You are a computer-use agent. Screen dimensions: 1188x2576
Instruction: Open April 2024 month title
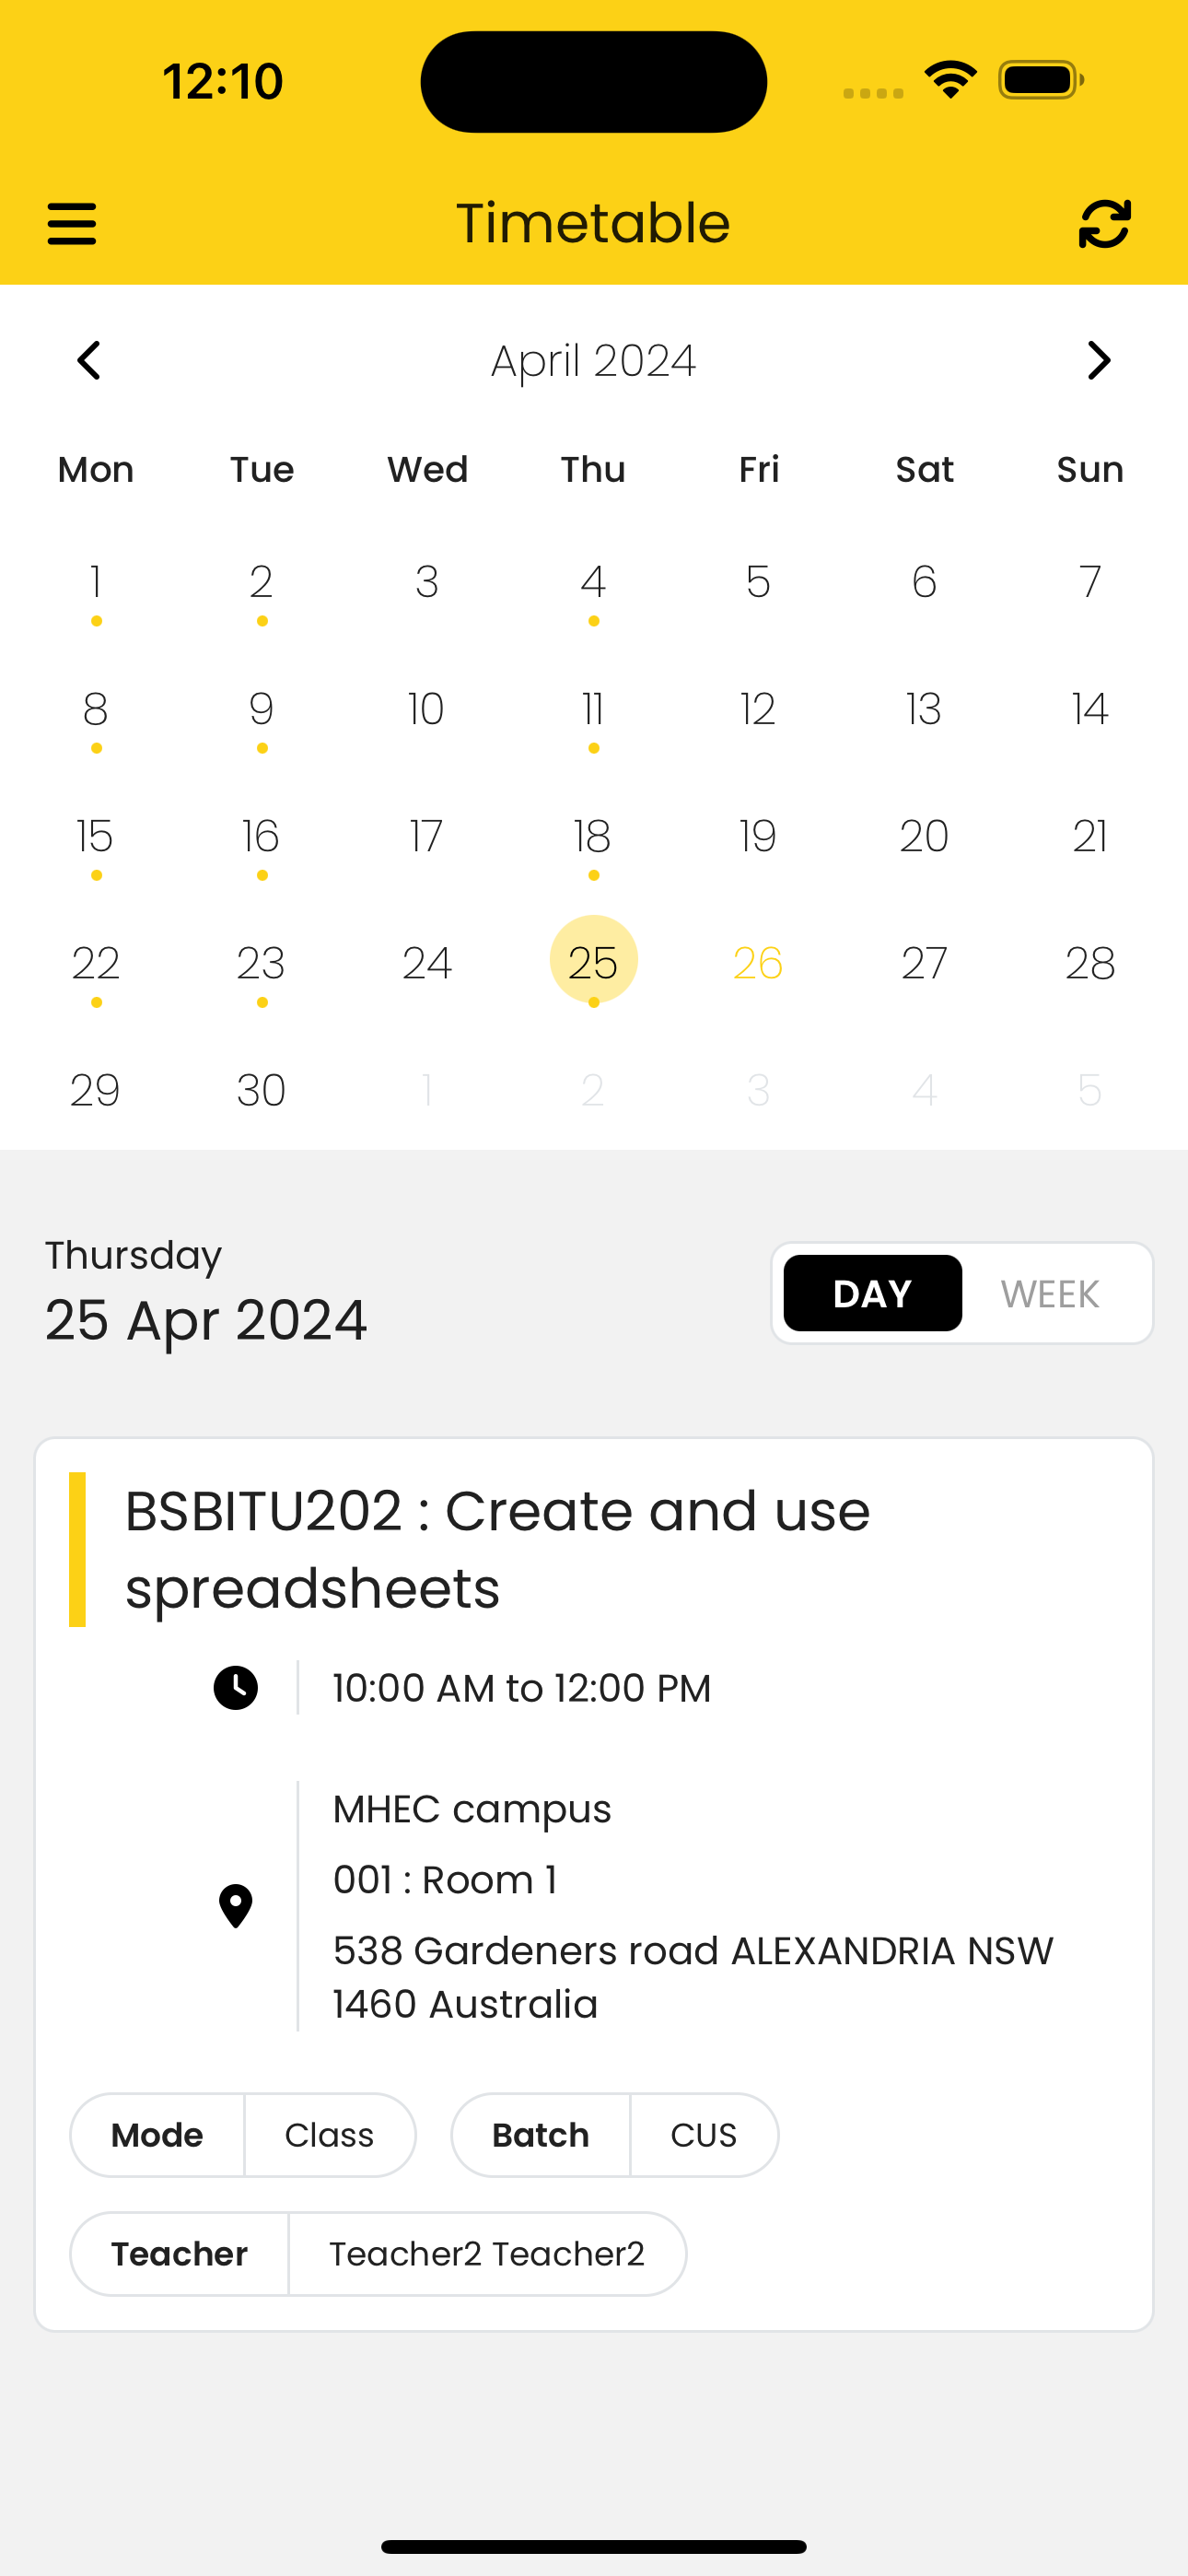(x=594, y=361)
